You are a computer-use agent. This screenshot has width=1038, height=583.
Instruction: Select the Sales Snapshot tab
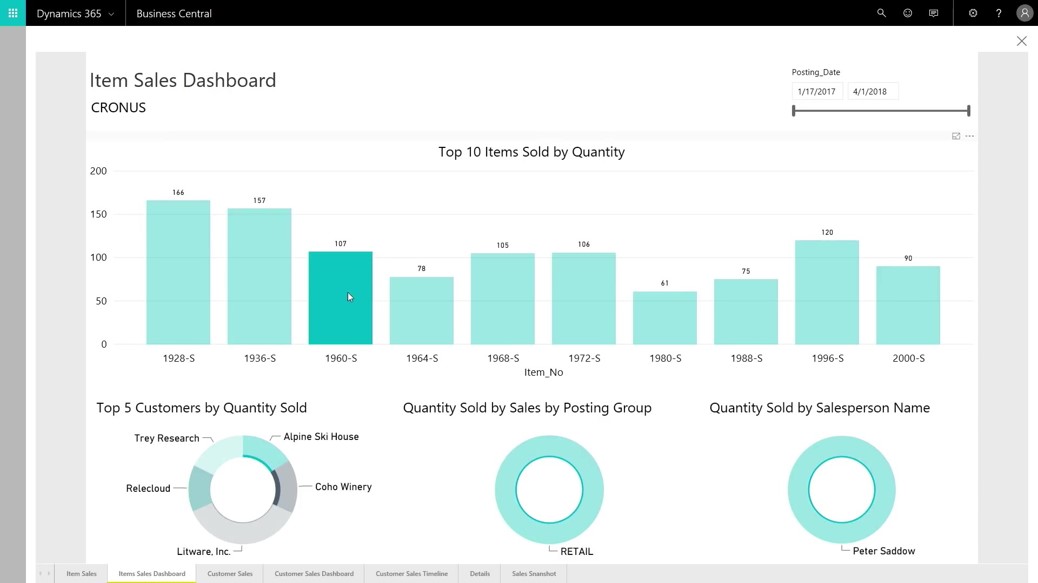coord(533,574)
